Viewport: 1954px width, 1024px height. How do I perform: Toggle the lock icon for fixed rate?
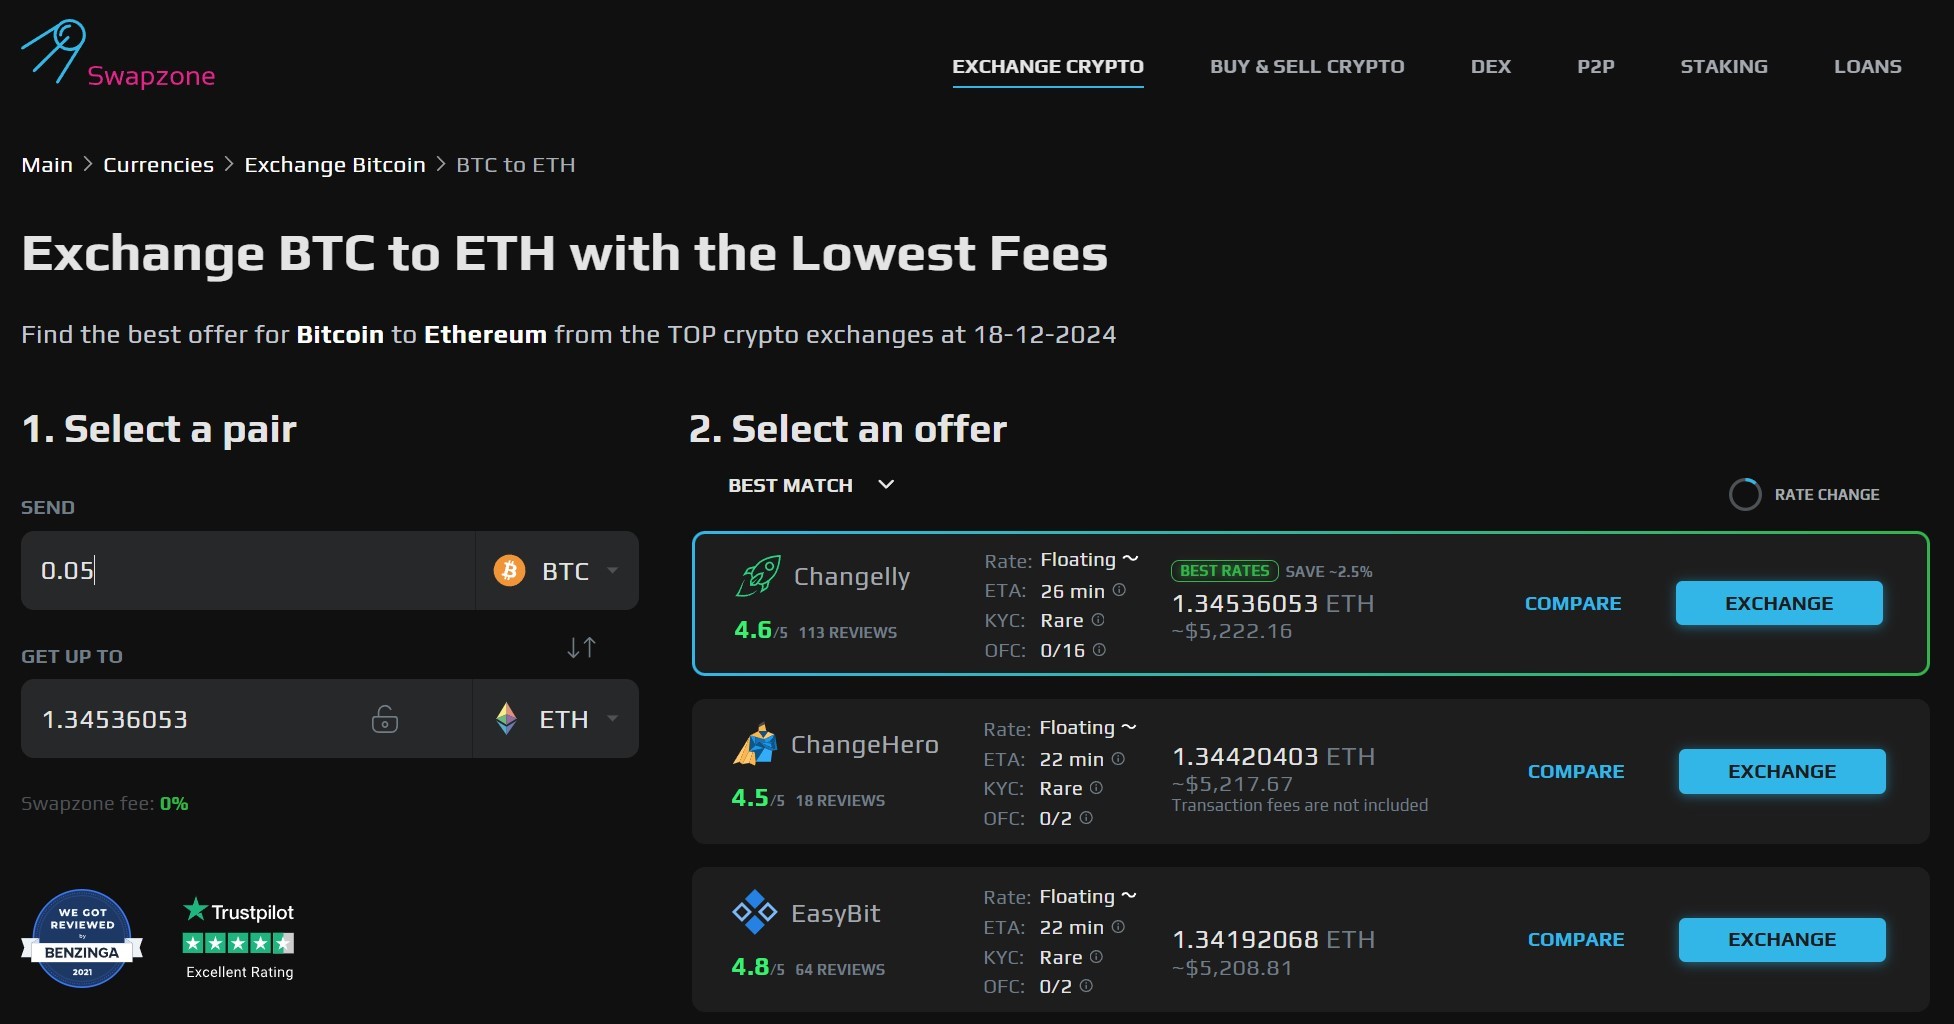(385, 719)
